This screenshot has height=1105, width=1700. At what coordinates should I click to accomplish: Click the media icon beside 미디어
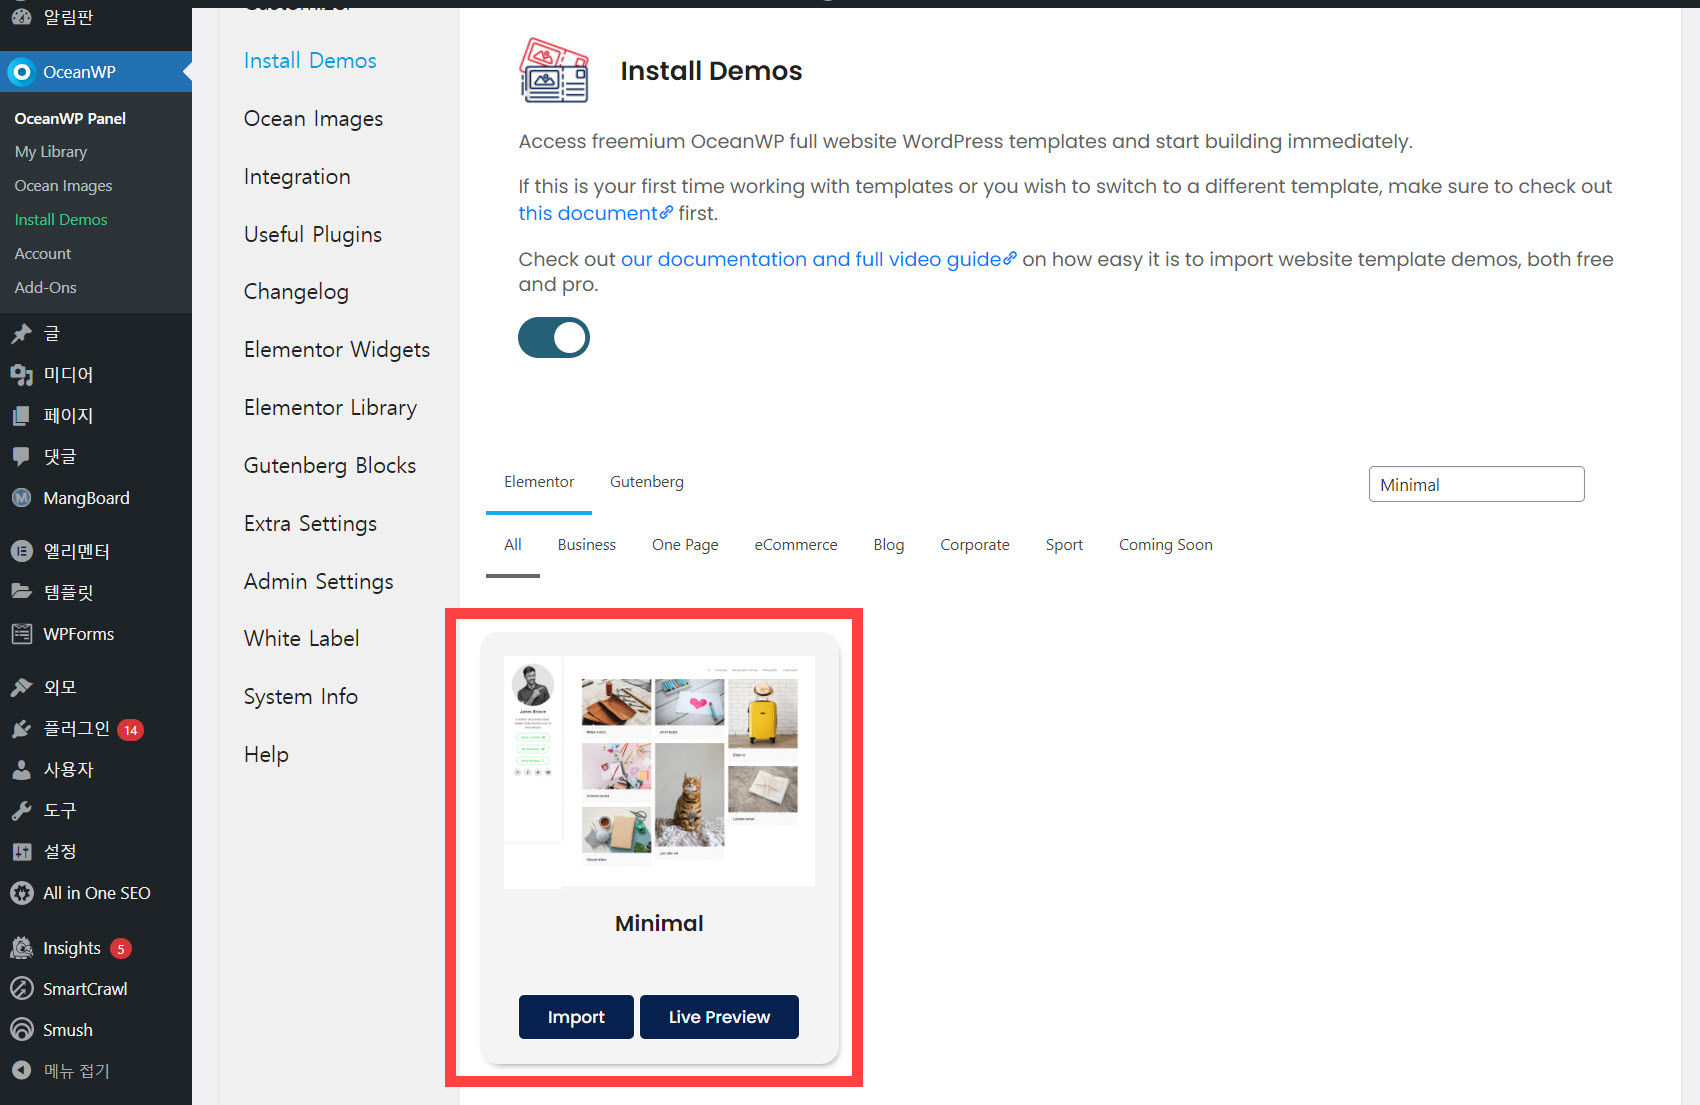click(21, 375)
